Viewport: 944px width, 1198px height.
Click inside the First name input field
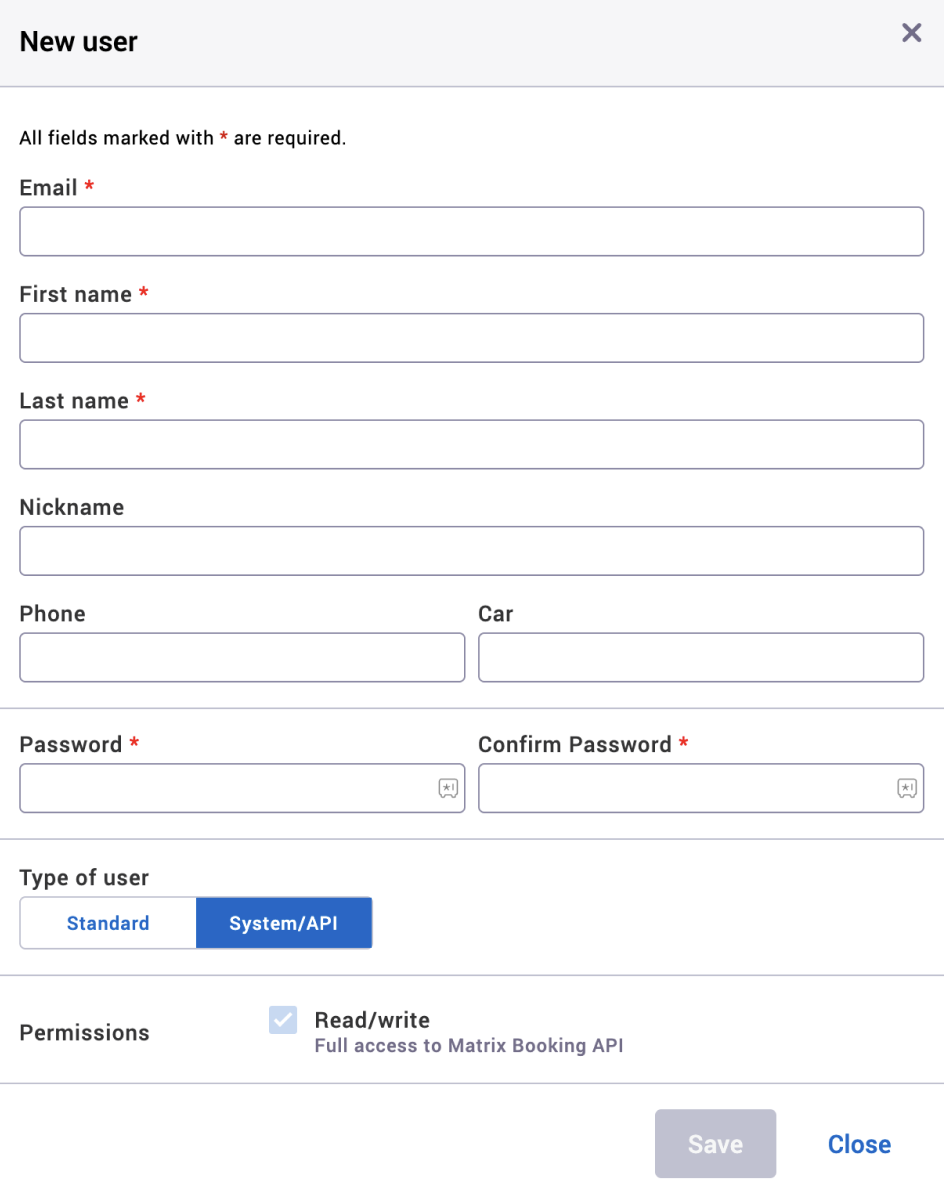(x=472, y=338)
